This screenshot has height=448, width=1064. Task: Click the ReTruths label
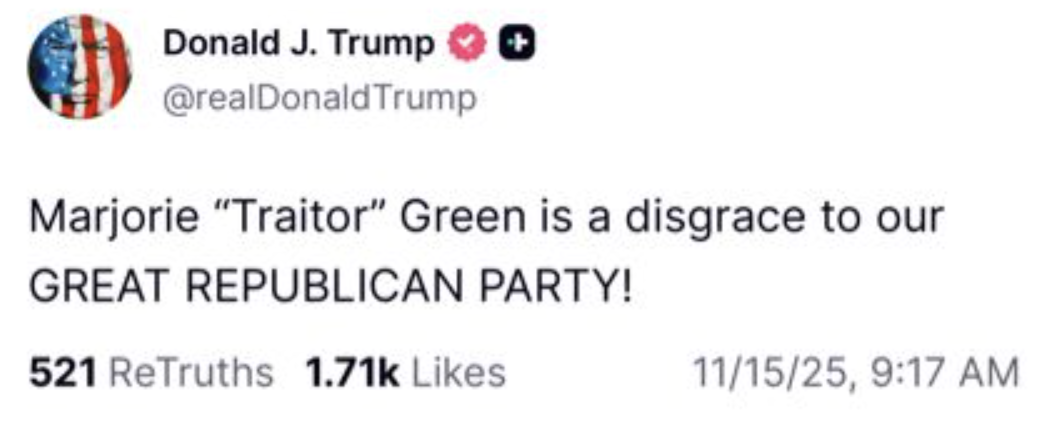[191, 373]
